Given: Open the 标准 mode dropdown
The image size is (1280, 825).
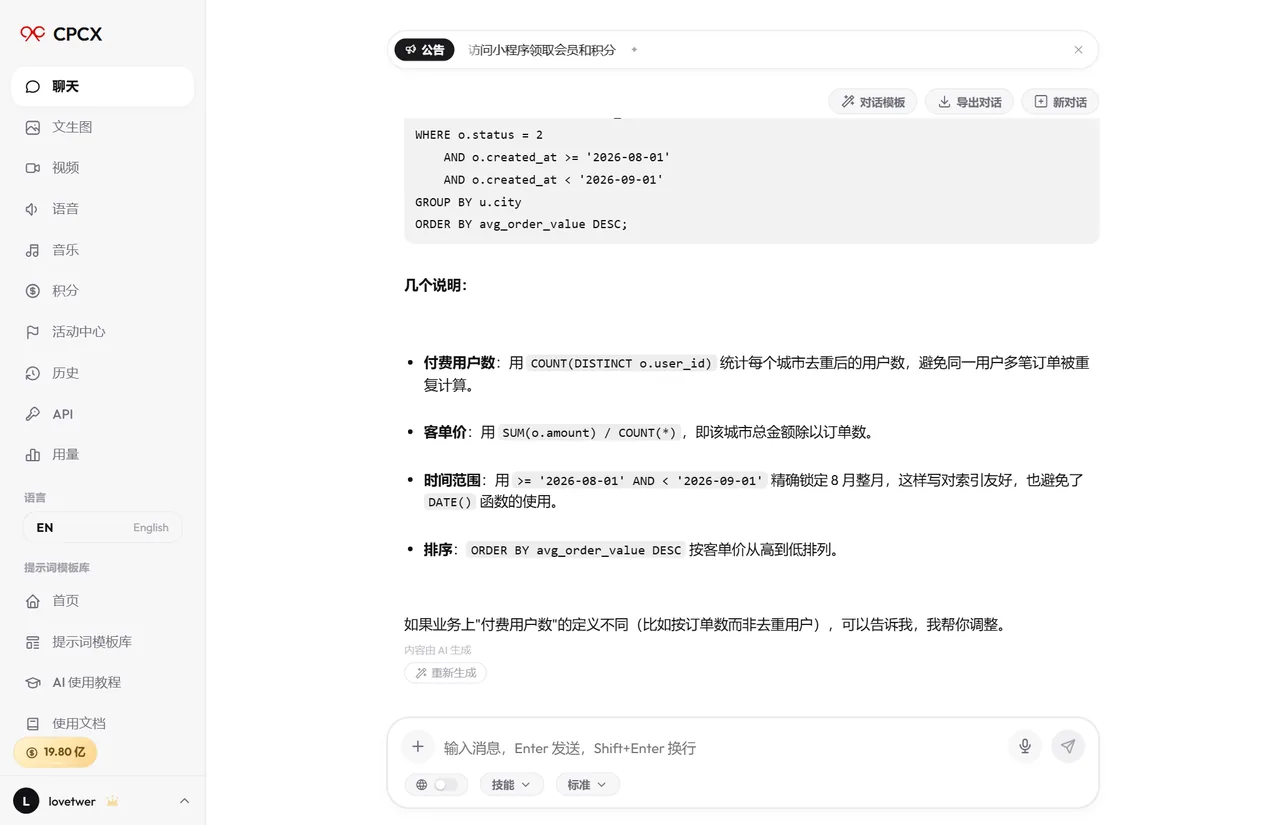Looking at the screenshot, I should [x=587, y=785].
